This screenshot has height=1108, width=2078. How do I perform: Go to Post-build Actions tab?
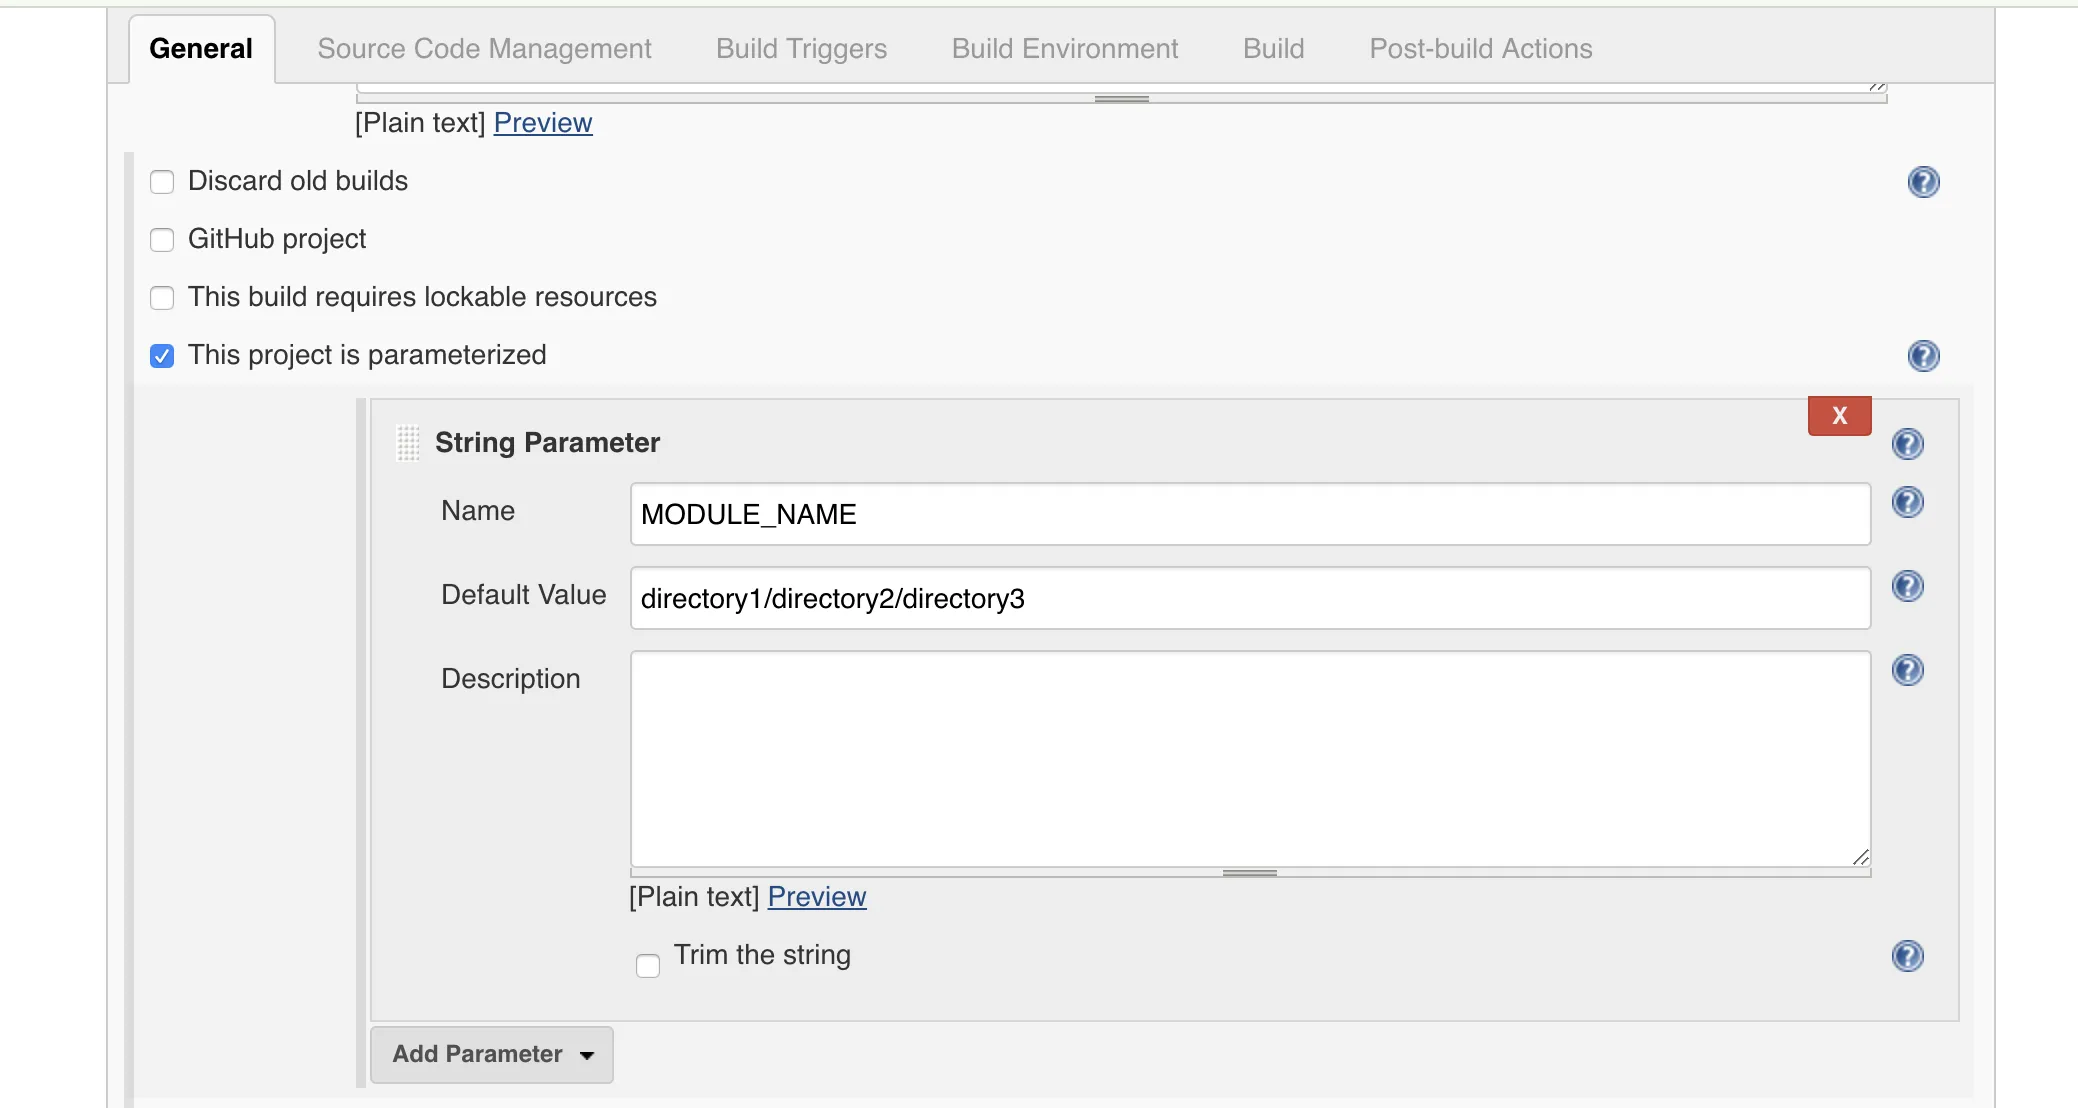tap(1480, 49)
